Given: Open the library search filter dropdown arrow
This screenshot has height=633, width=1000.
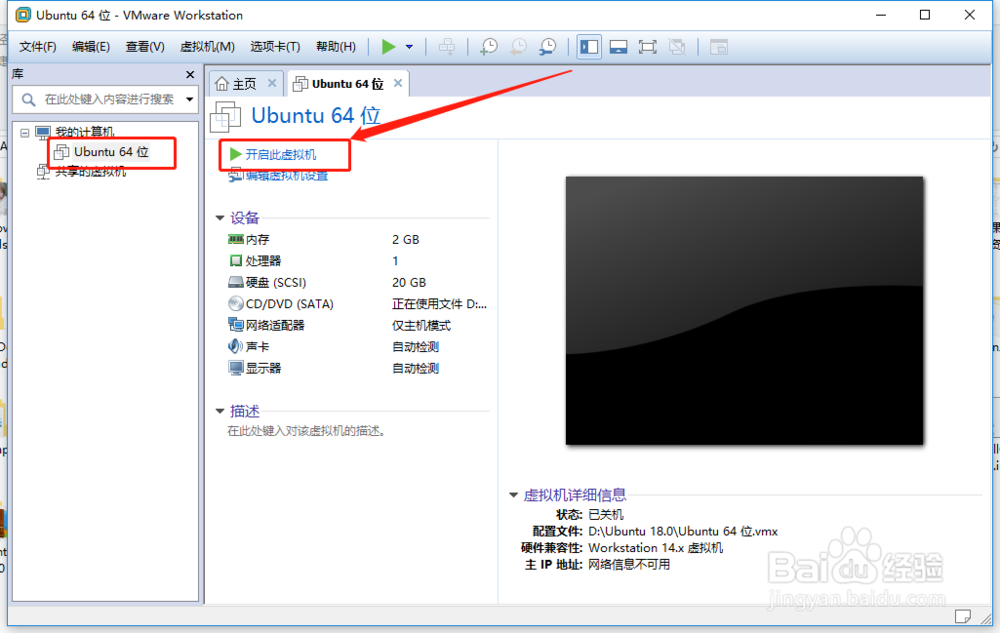Looking at the screenshot, I should [x=189, y=99].
